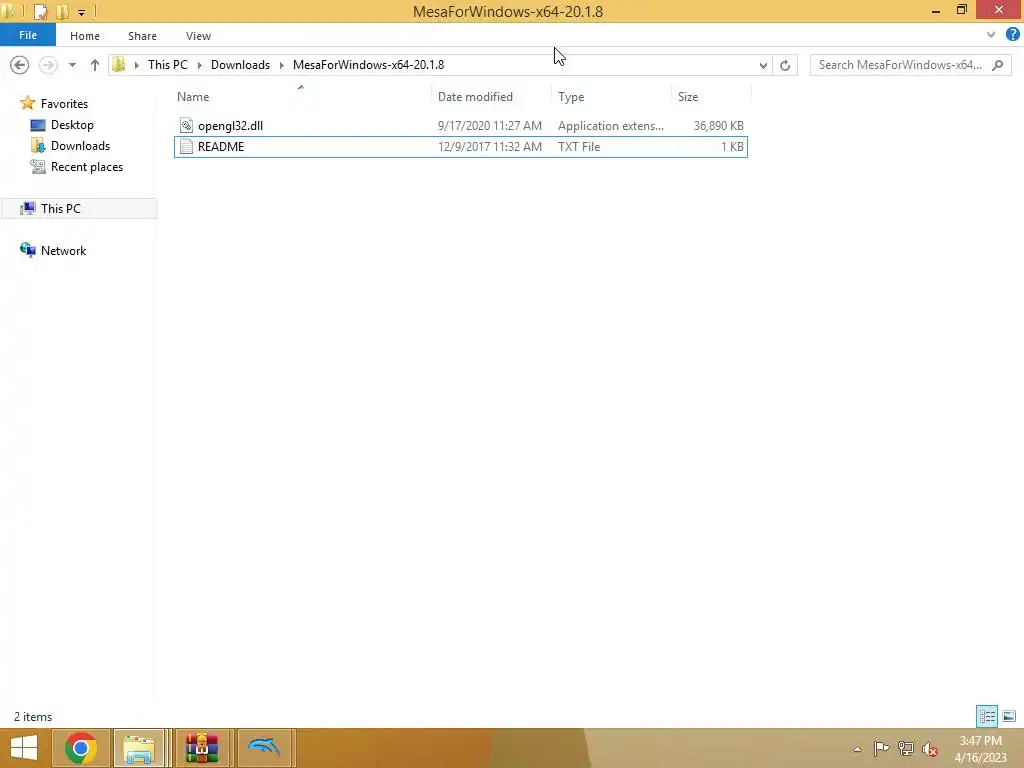Sort by Date modified column header
This screenshot has width=1024, height=768.
[475, 97]
